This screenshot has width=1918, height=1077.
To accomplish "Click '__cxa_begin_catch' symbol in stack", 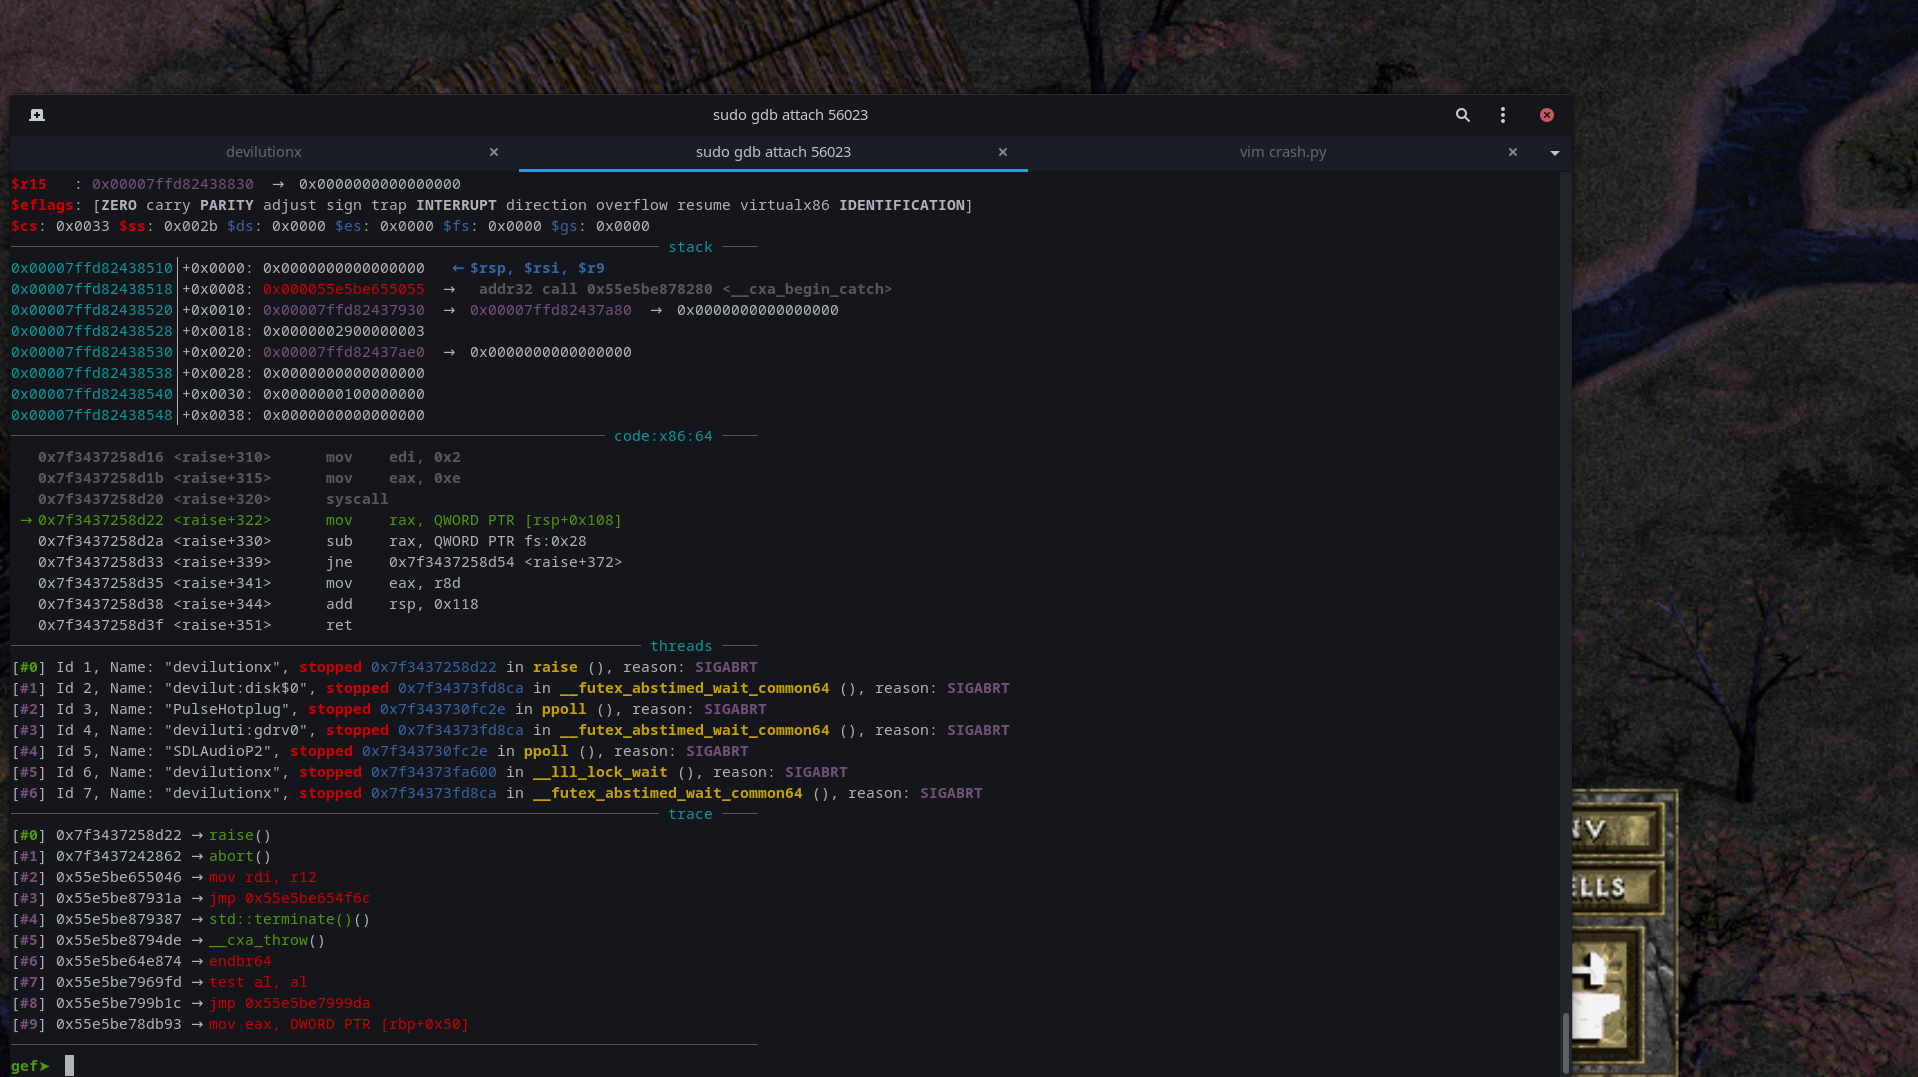I will coord(809,289).
